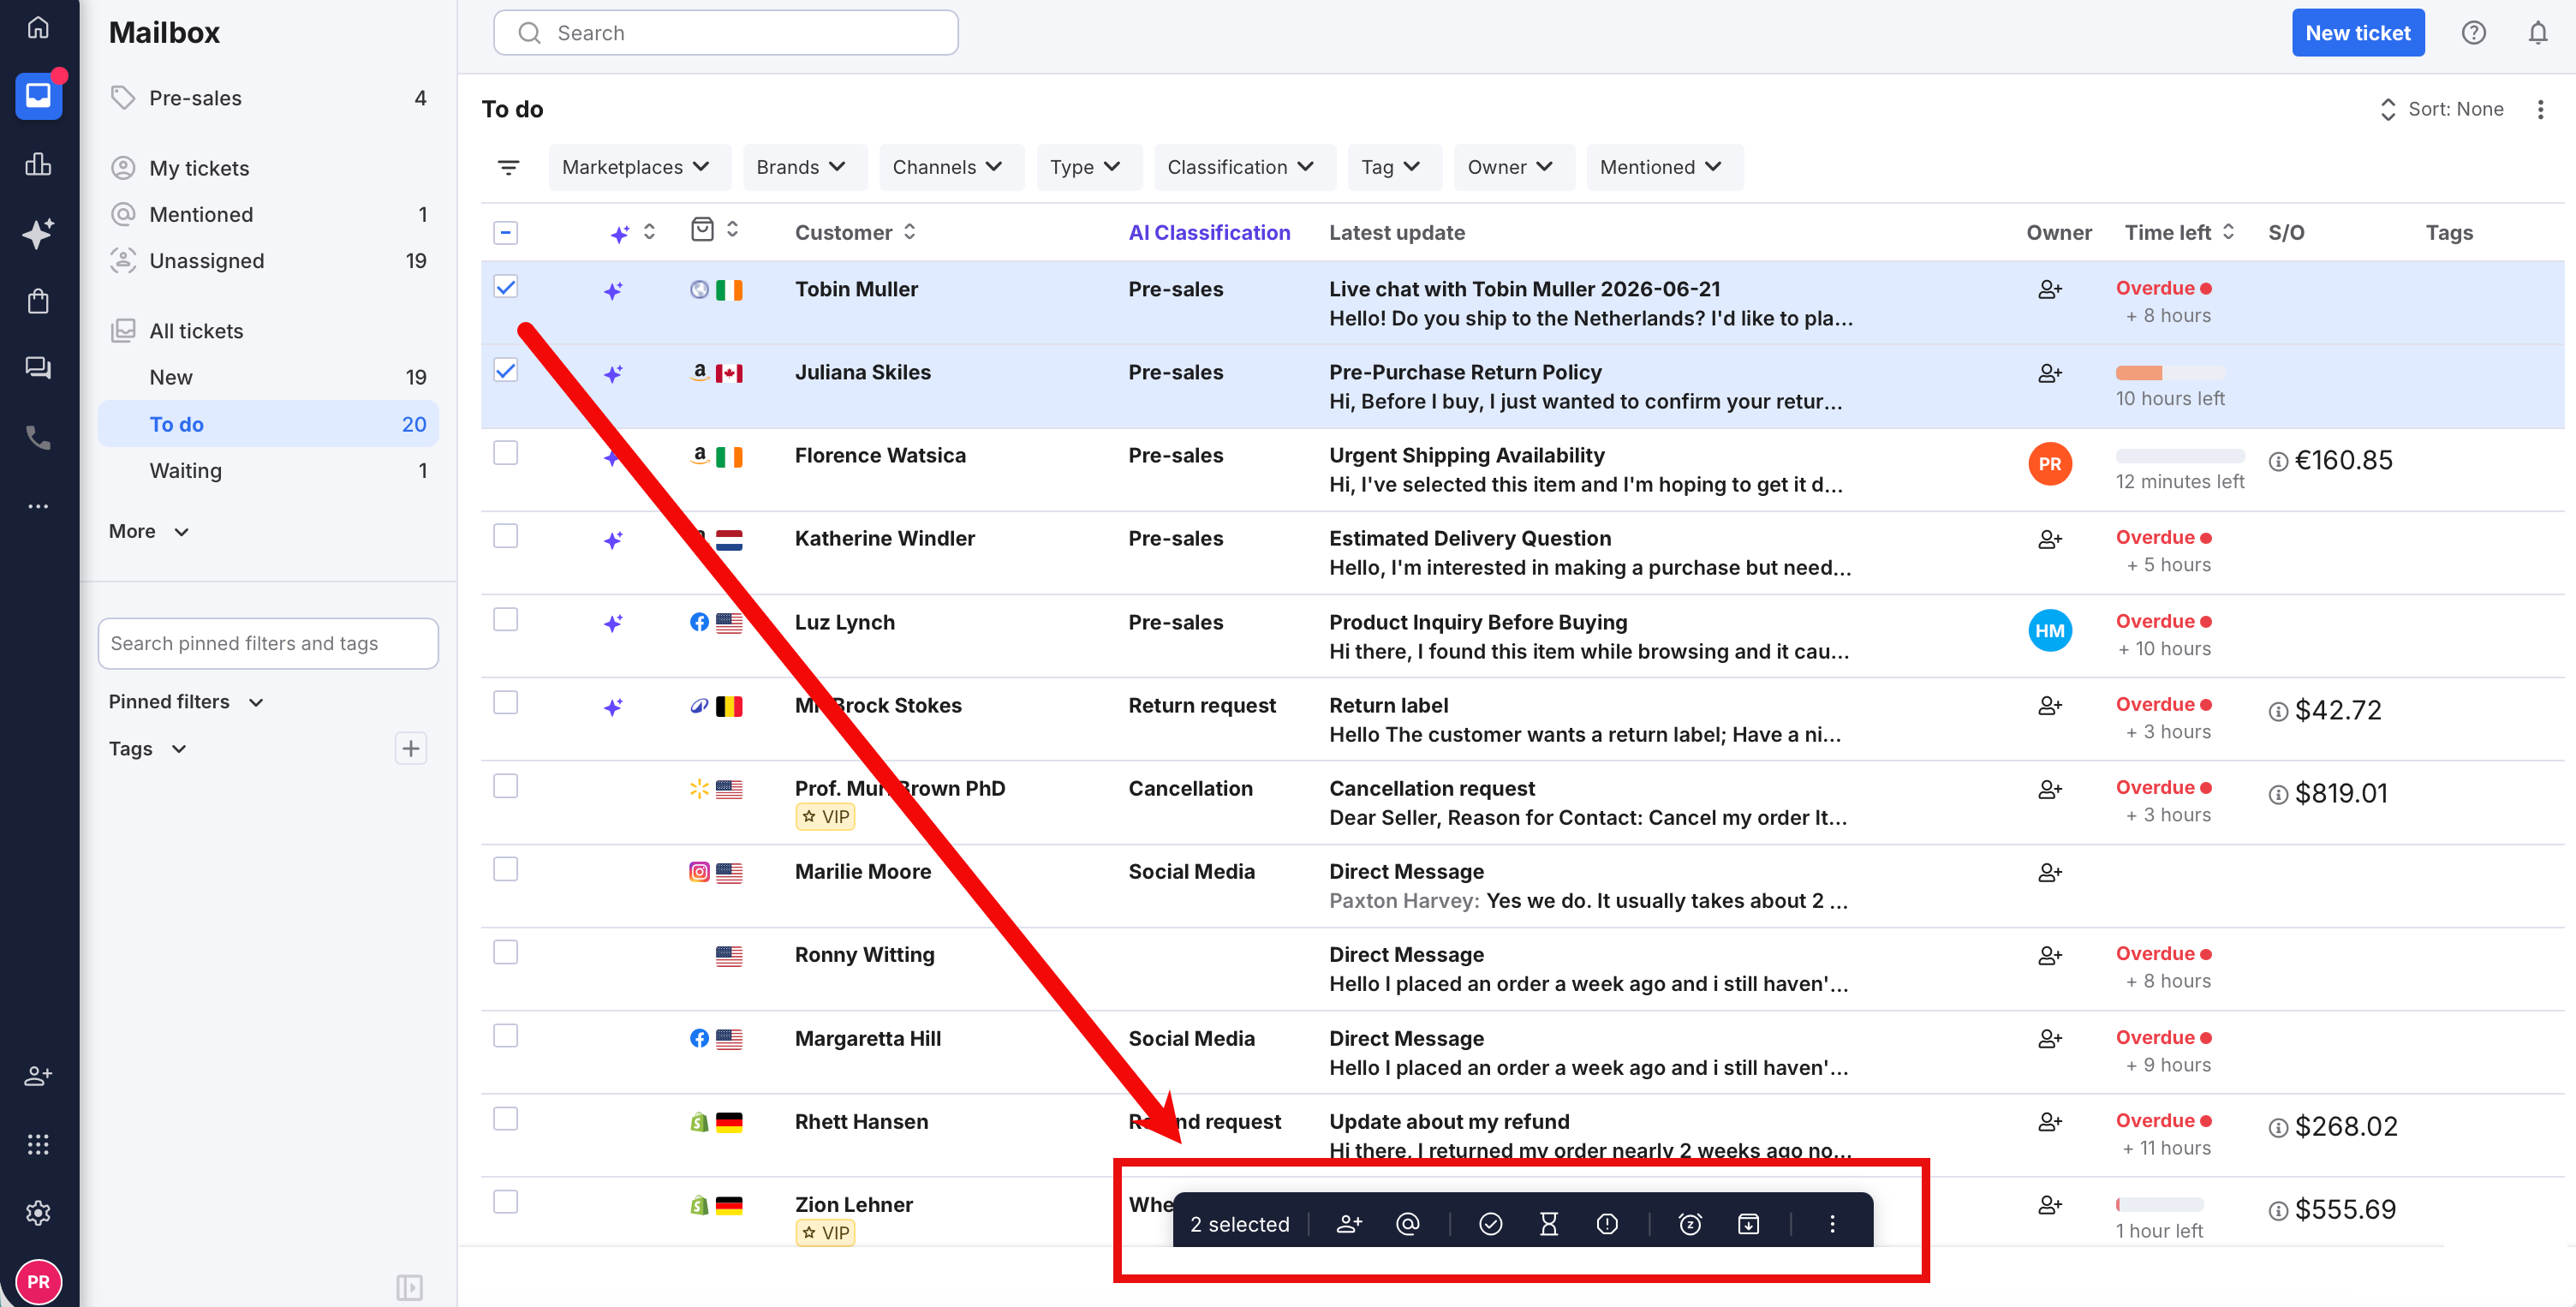
Task: Uncheck the Tobin Muller ticket checkbox
Action: [506, 287]
